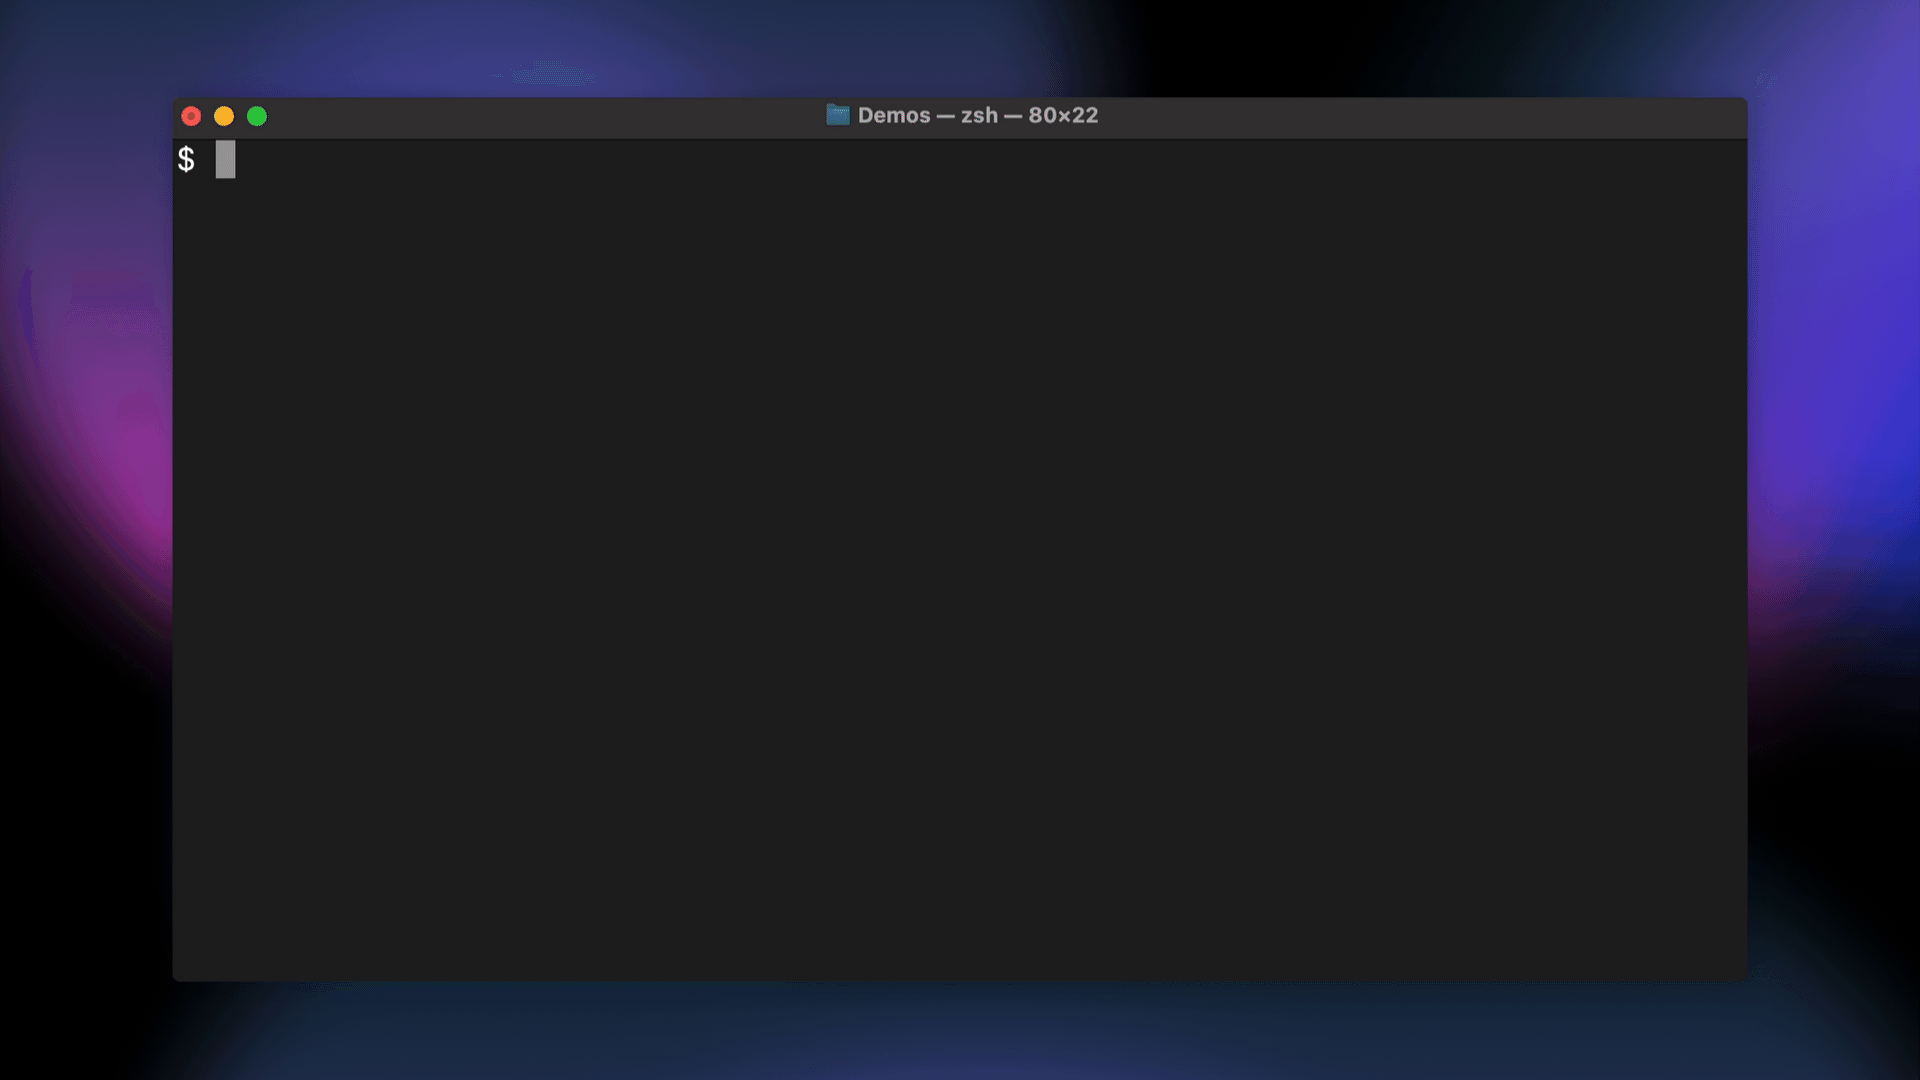Click the blue Demos folder proxy icon

(x=837, y=115)
